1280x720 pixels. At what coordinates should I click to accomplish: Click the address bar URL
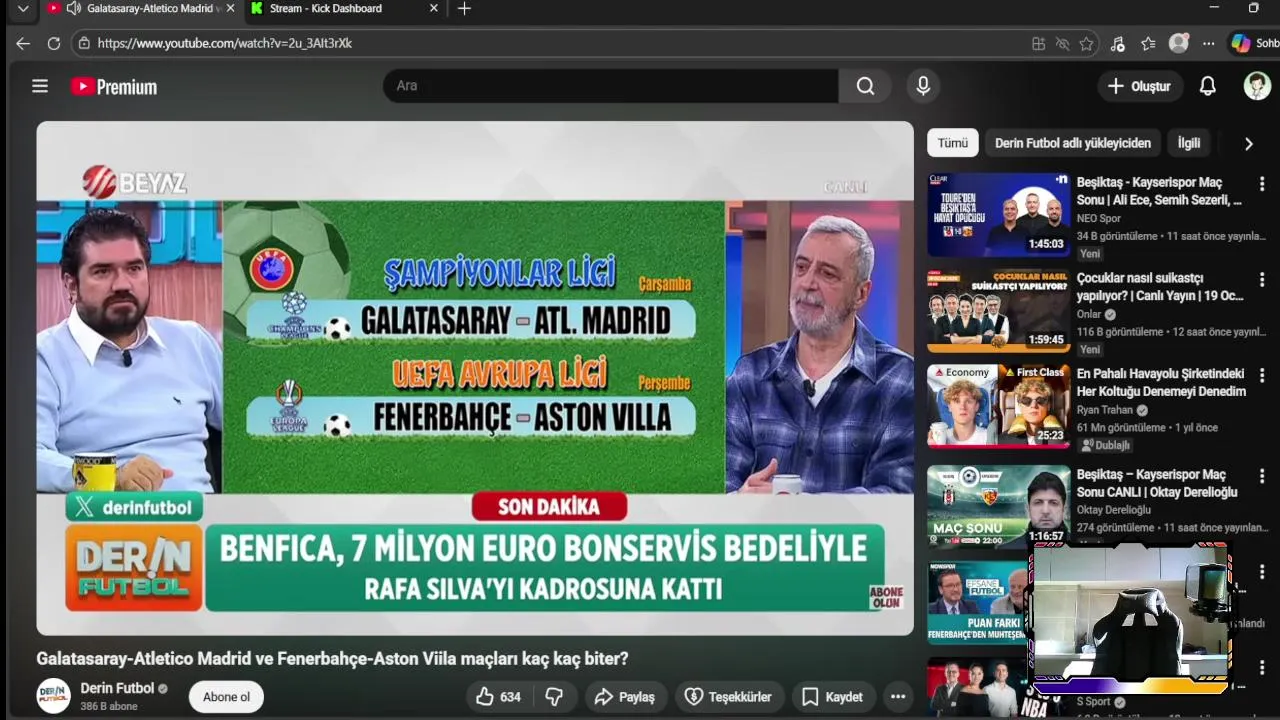tap(225, 43)
